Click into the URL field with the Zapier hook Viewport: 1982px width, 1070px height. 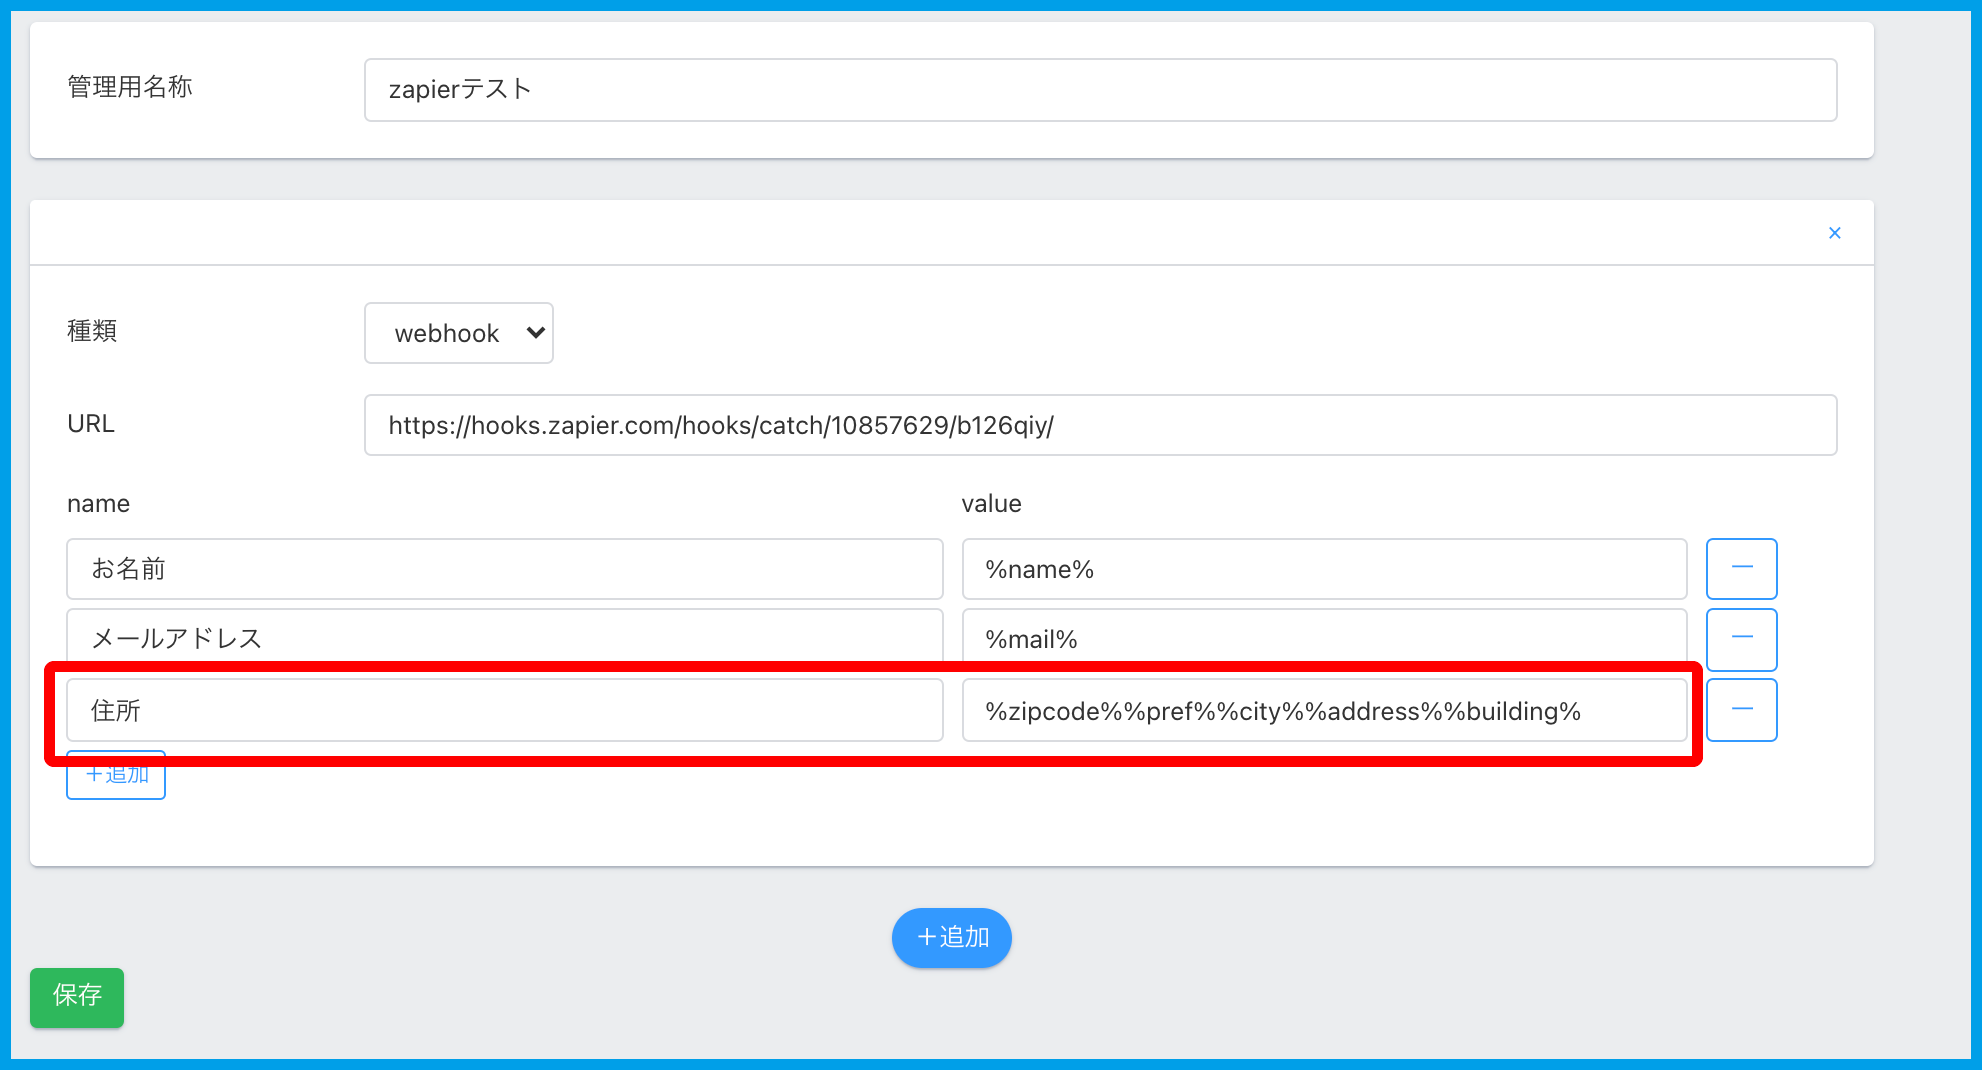(x=1100, y=425)
